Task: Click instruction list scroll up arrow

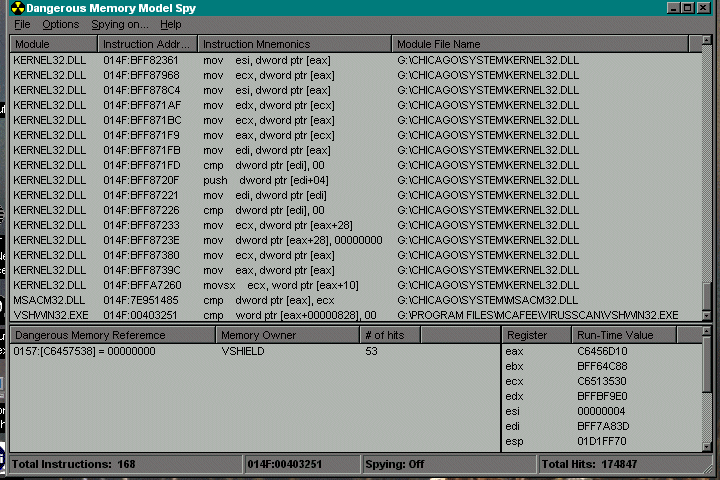Action: coord(707,40)
